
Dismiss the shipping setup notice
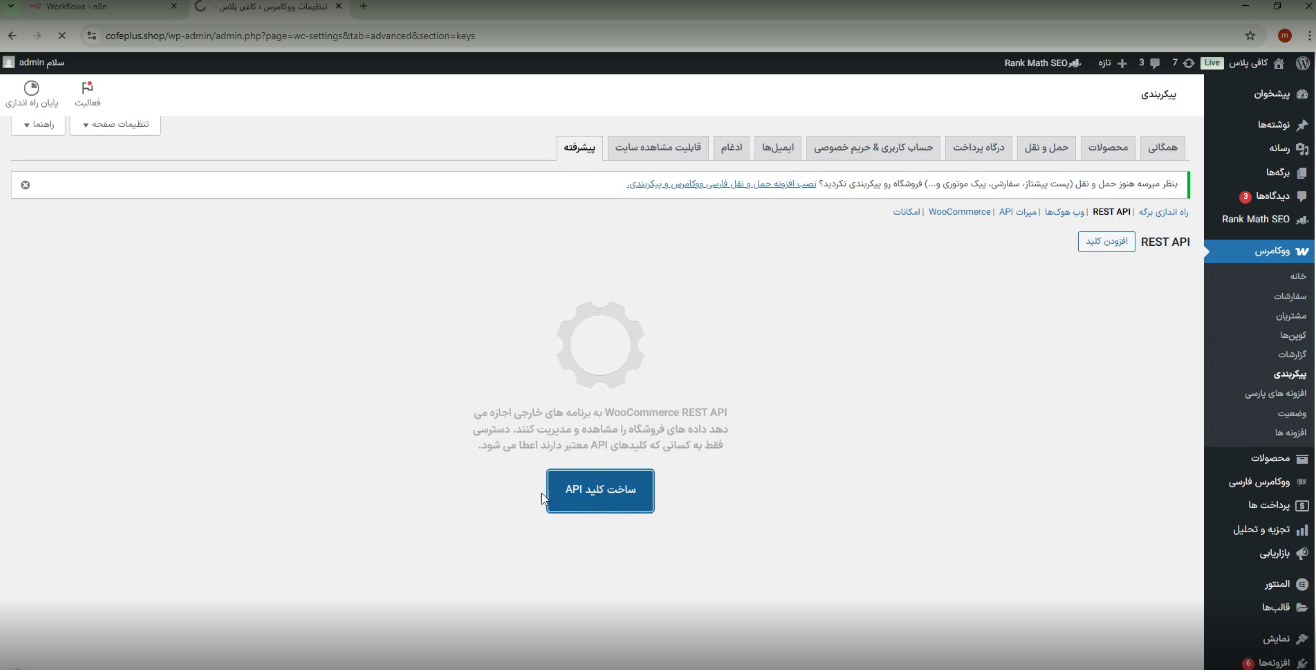(x=24, y=184)
